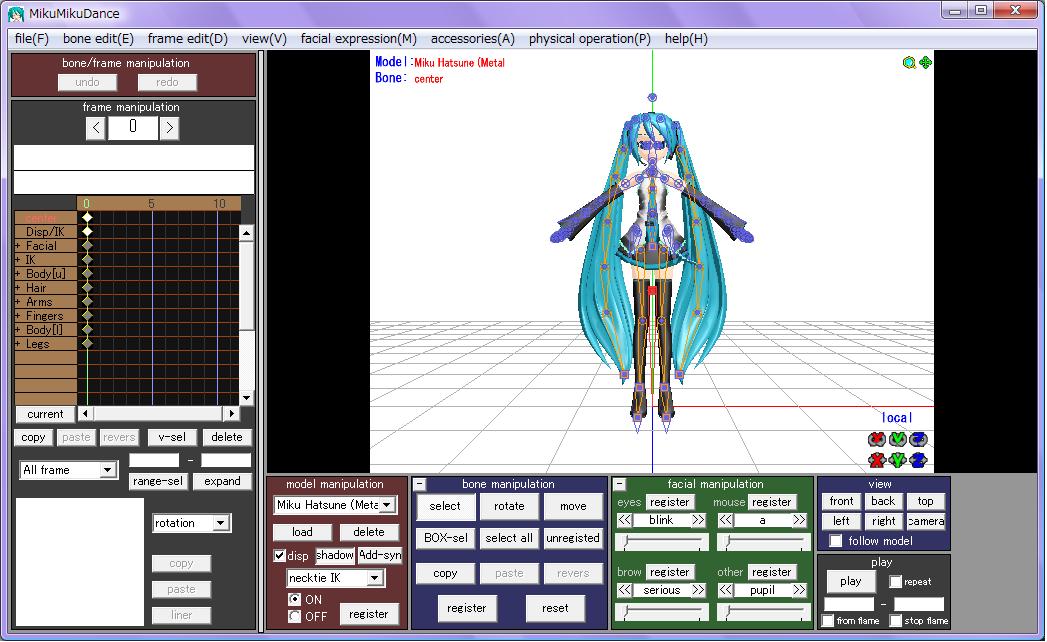The image size is (1047, 642).
Task: Select the Disp/IK row keyframe diamond
Action: [x=87, y=232]
